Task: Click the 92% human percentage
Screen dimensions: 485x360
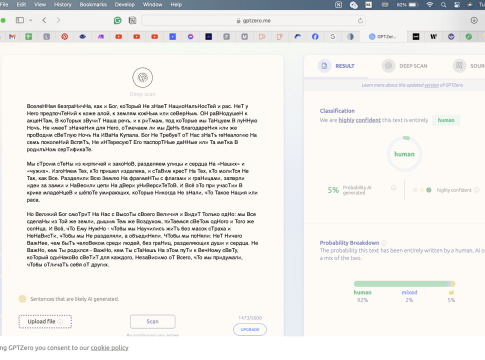Action: click(x=362, y=300)
